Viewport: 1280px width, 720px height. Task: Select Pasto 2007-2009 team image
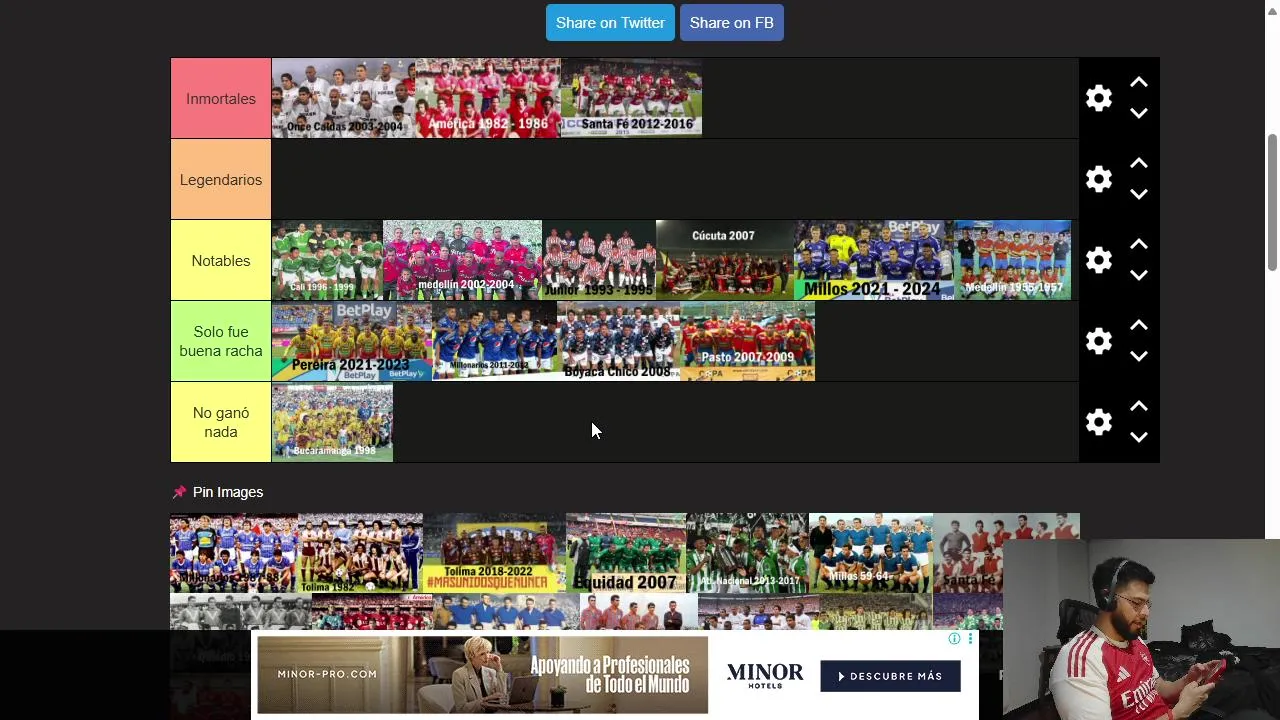[x=747, y=341]
